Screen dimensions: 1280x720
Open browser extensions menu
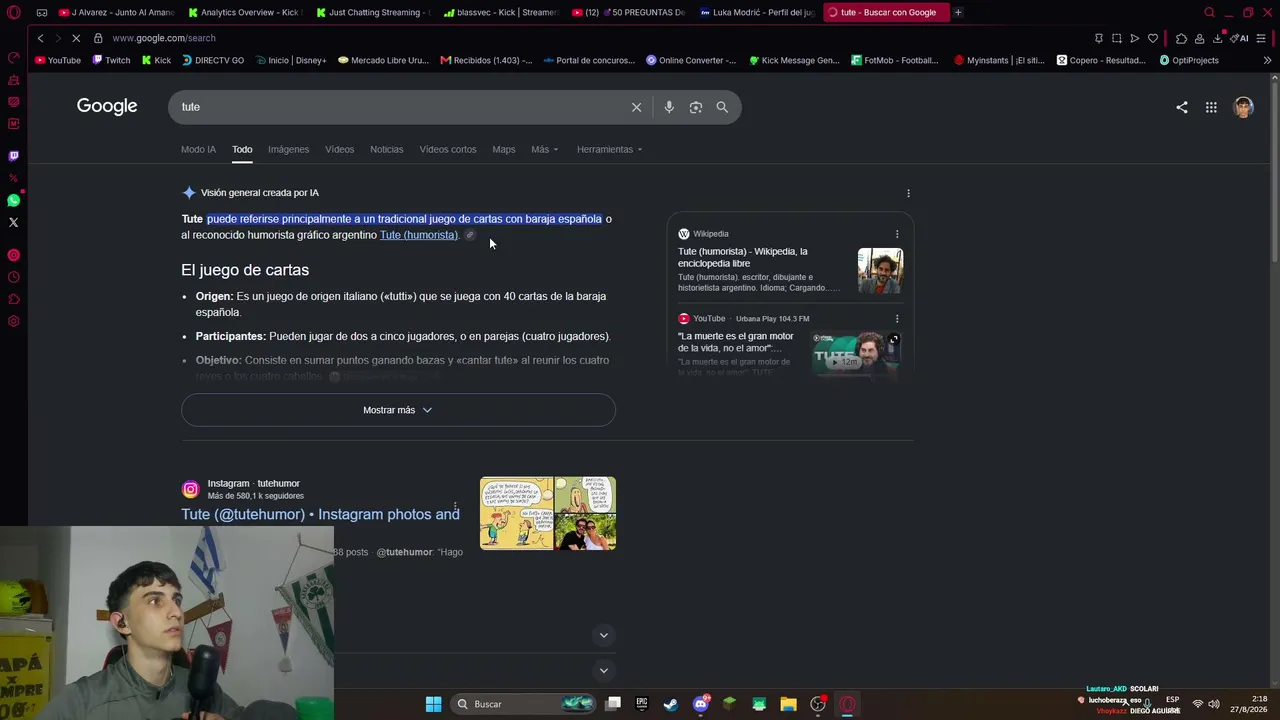tap(1181, 38)
